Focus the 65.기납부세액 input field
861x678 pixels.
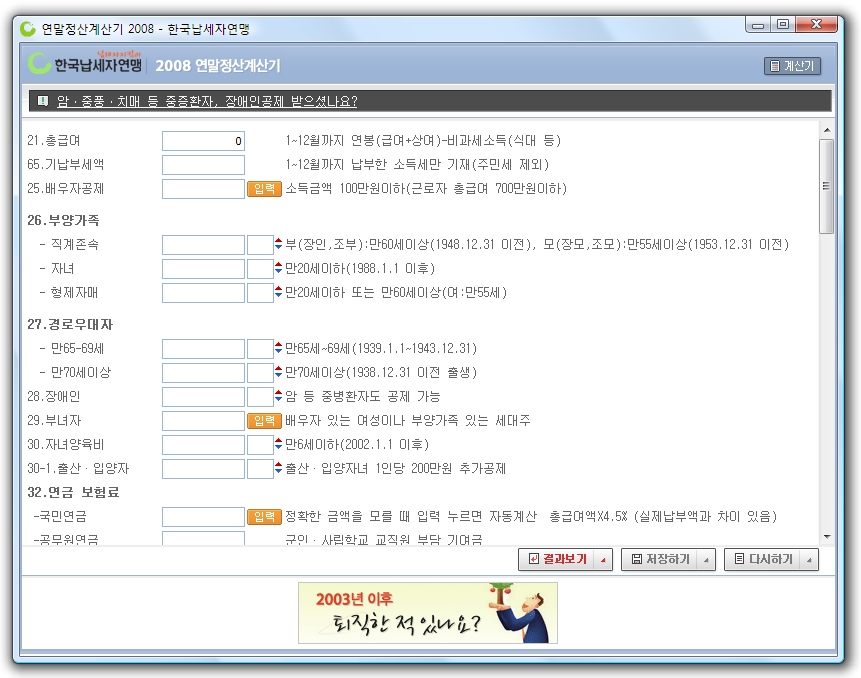[x=203, y=165]
